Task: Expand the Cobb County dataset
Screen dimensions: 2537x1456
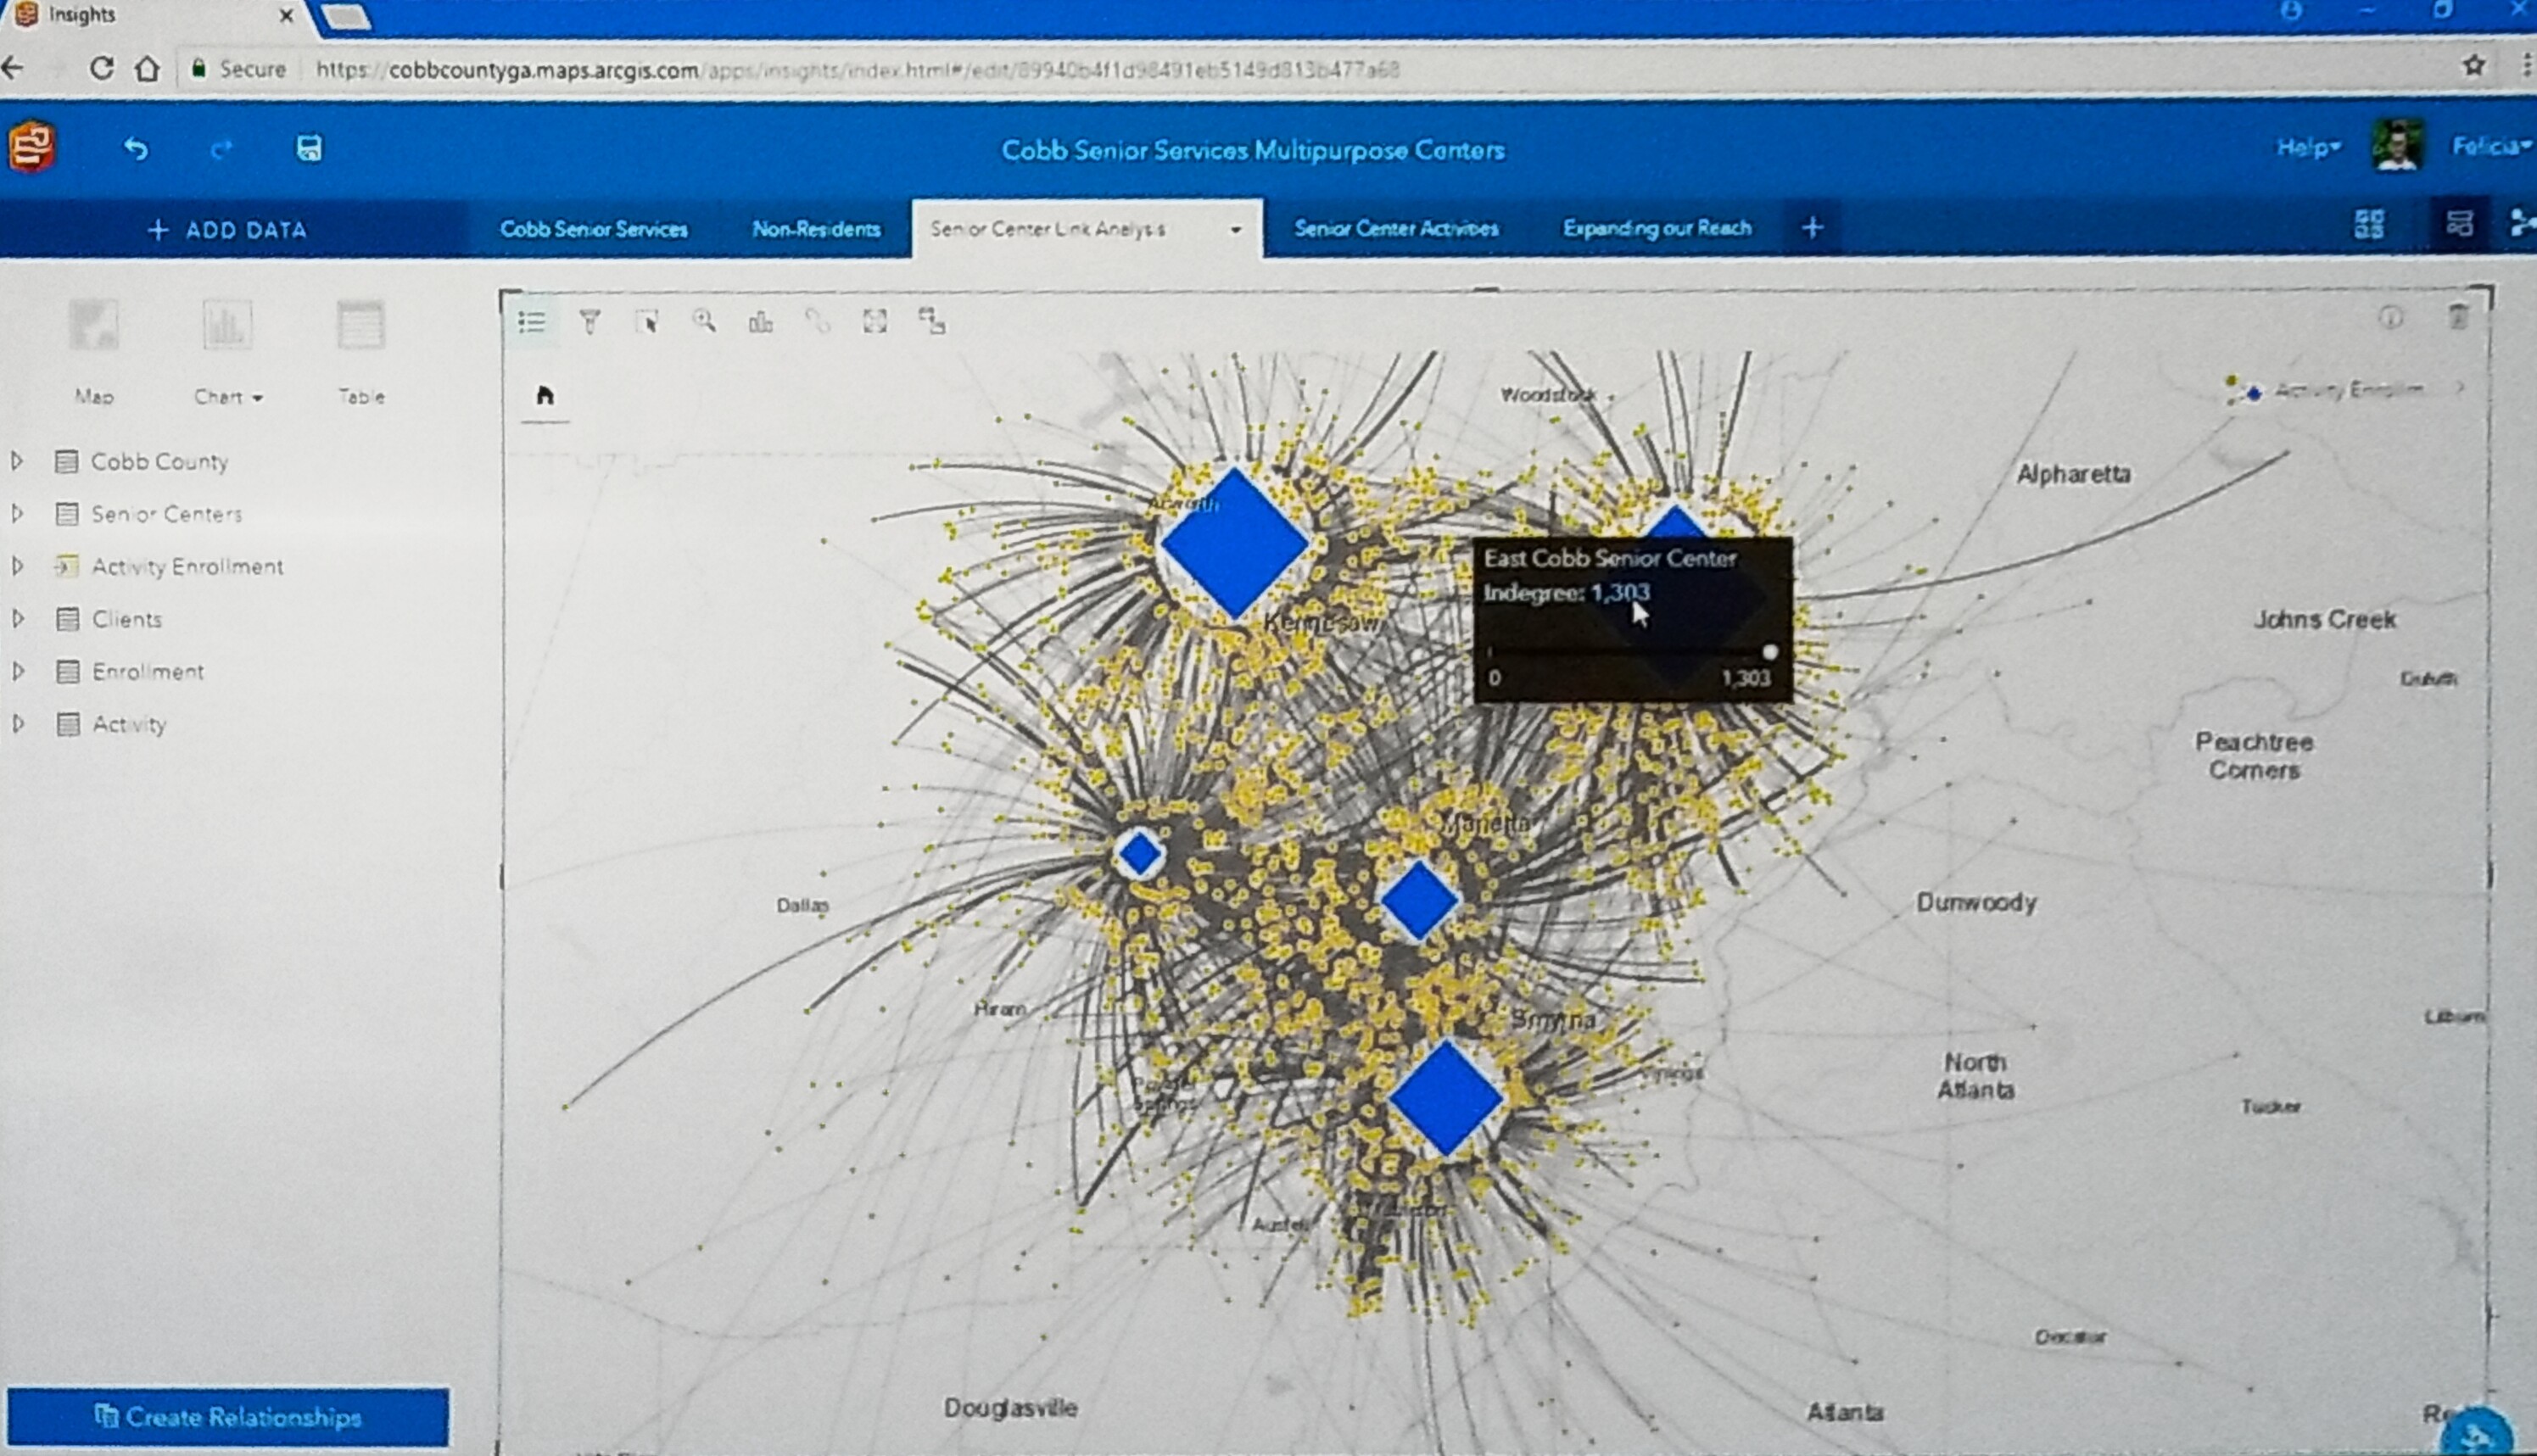Action: (17, 461)
